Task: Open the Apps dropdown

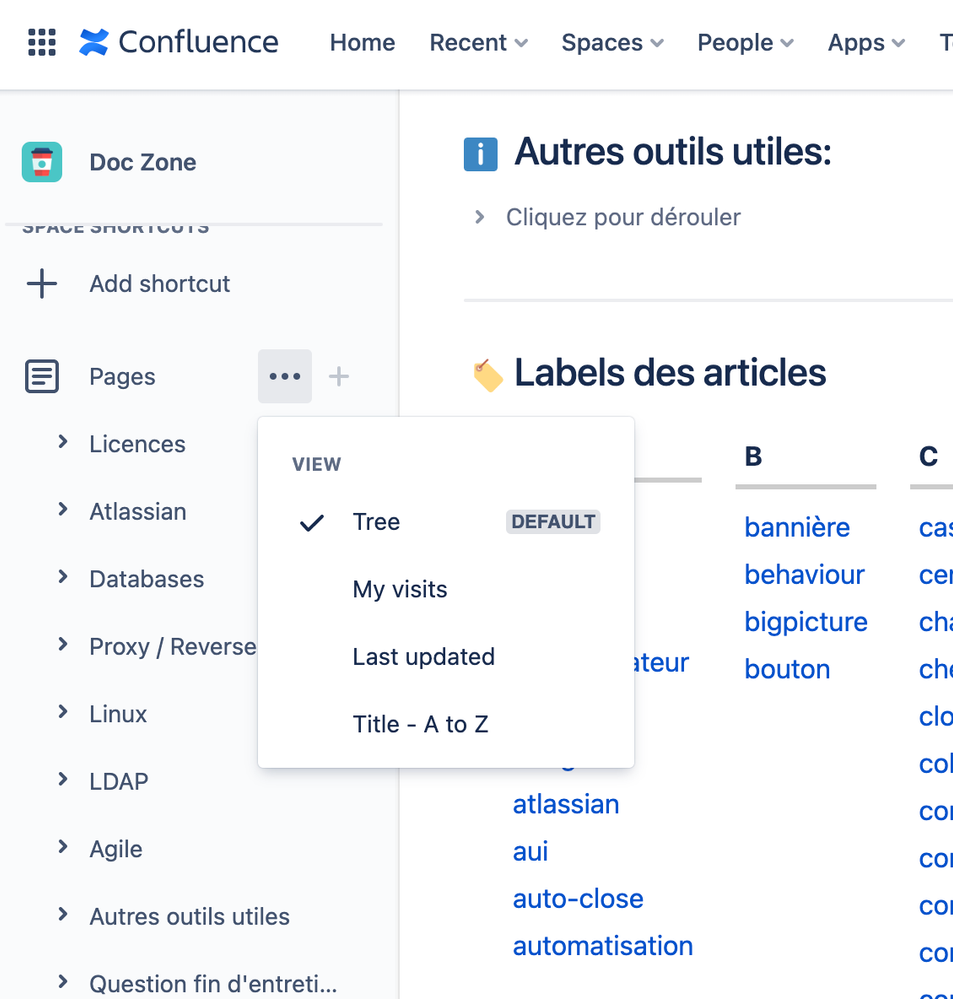Action: [x=866, y=43]
